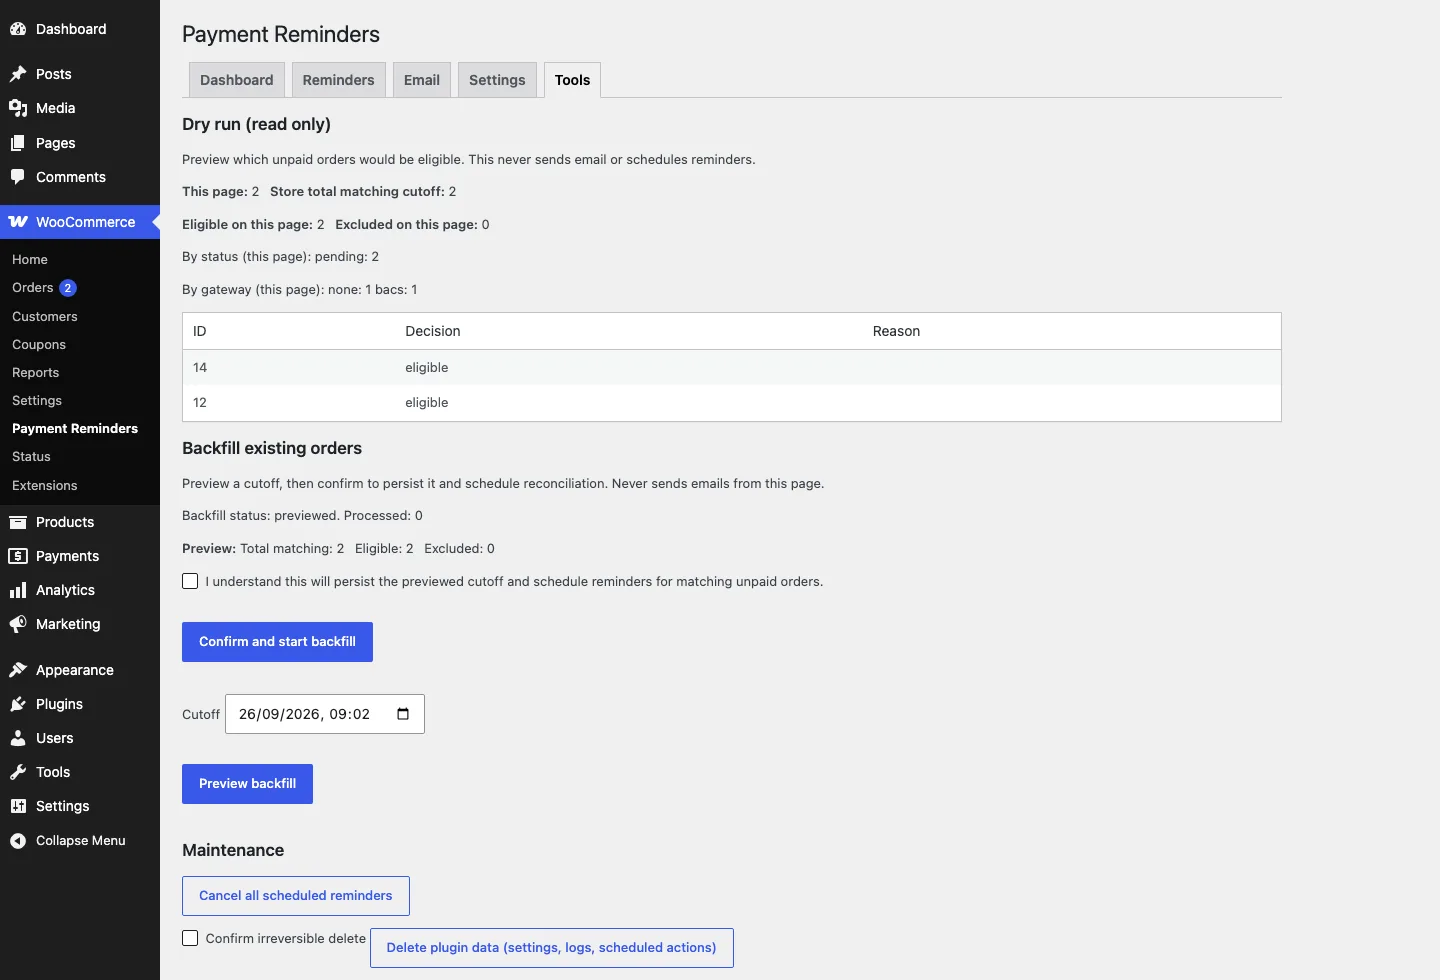Open WooCommerce Home submenu item
Image resolution: width=1440 pixels, height=980 pixels.
pos(30,259)
